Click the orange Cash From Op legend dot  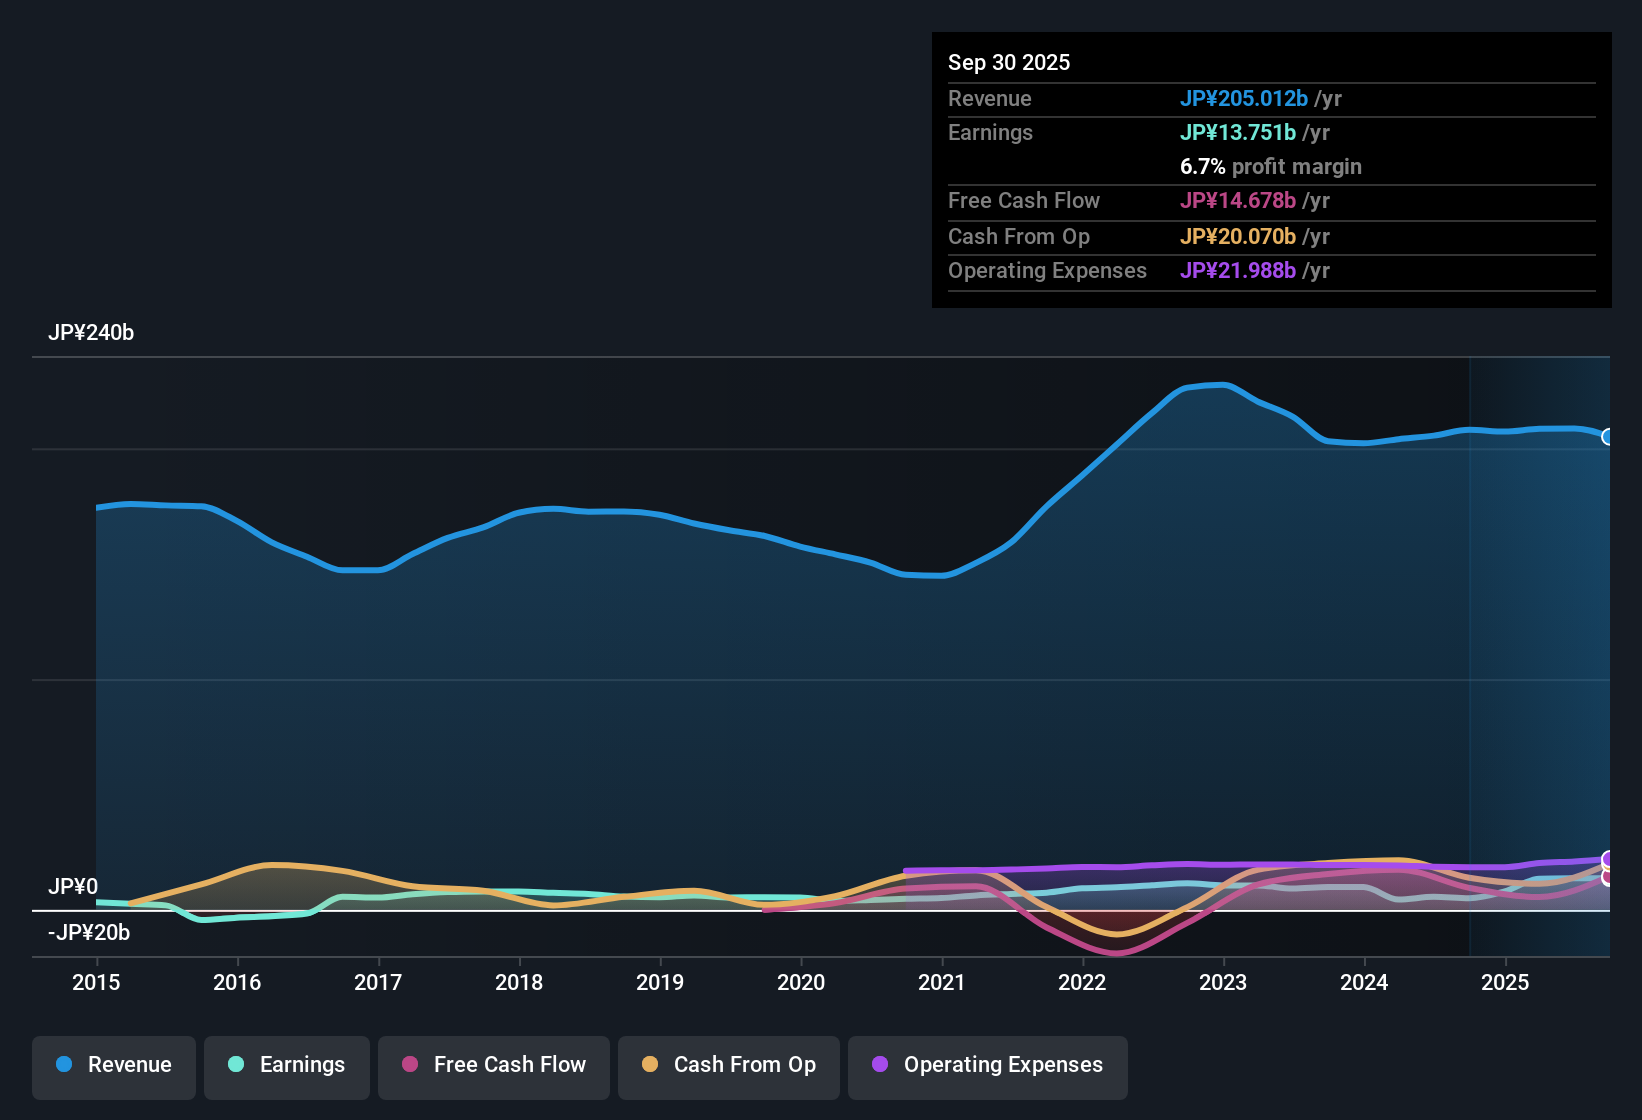(x=651, y=1065)
